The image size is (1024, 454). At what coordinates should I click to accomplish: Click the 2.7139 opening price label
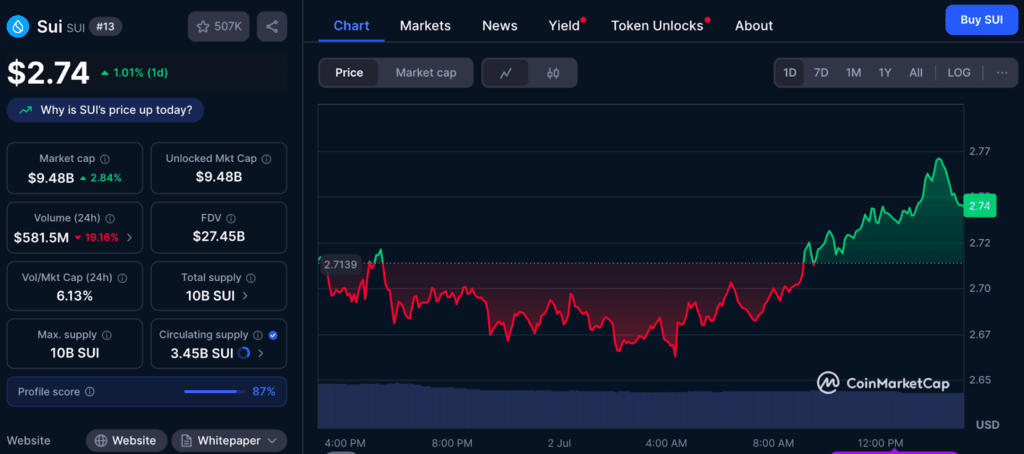[342, 264]
